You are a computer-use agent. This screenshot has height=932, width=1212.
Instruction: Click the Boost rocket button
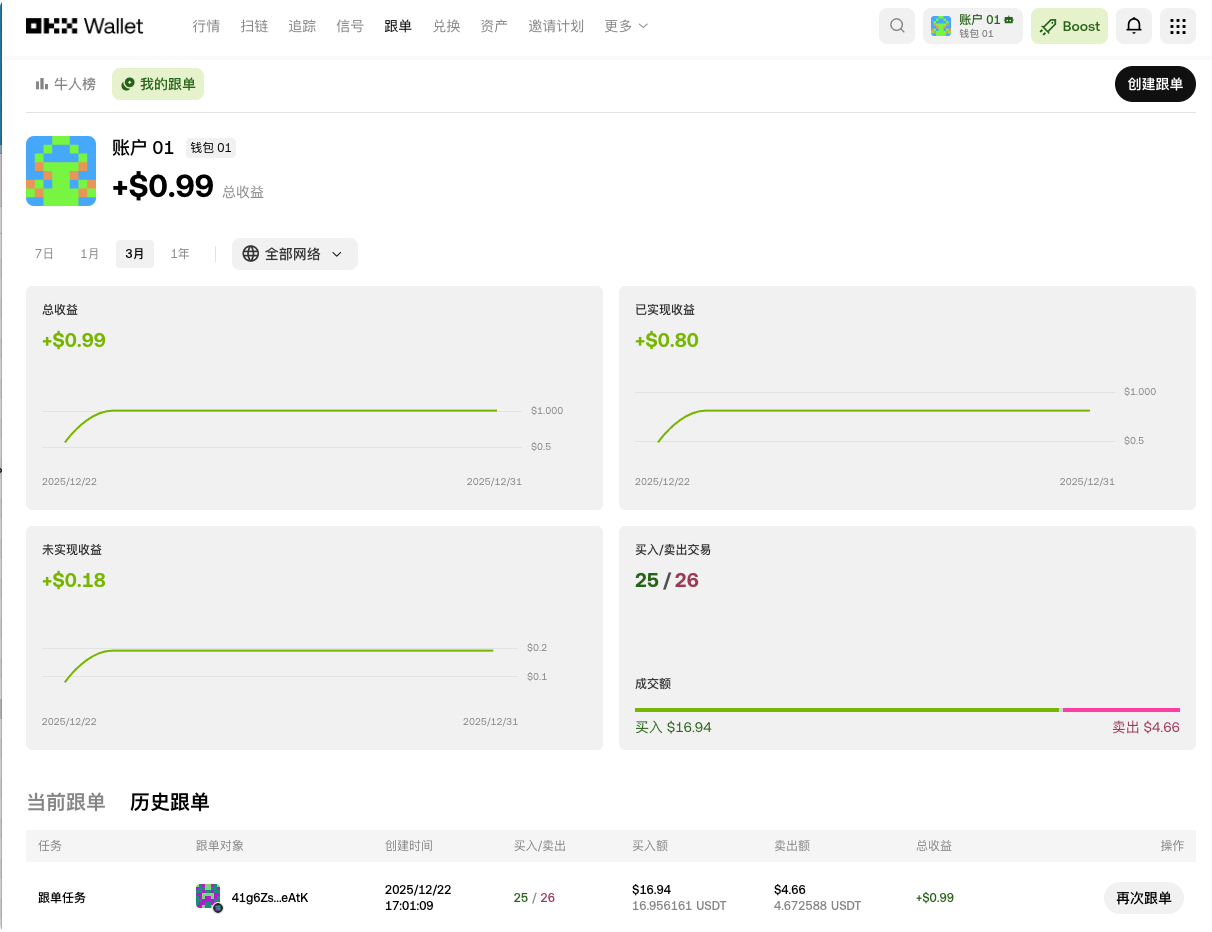point(1070,26)
